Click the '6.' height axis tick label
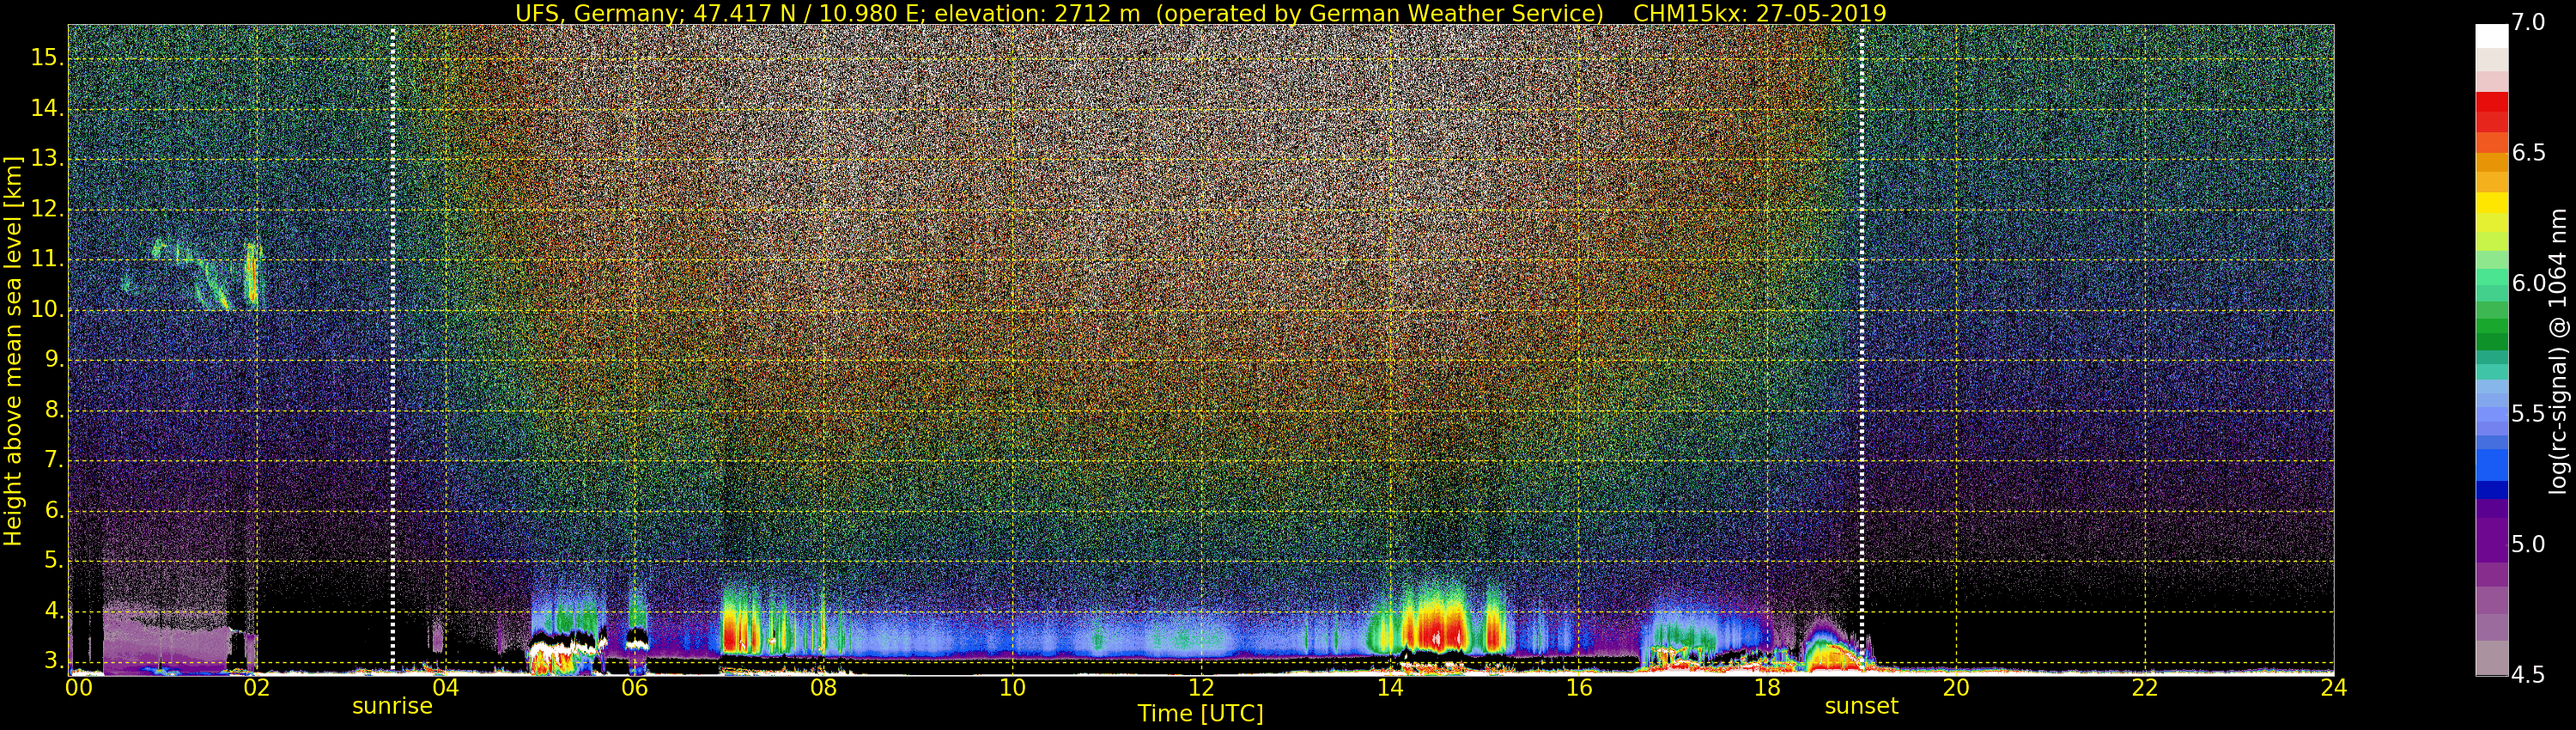Screen dimensions: 2576x730 click(x=53, y=511)
